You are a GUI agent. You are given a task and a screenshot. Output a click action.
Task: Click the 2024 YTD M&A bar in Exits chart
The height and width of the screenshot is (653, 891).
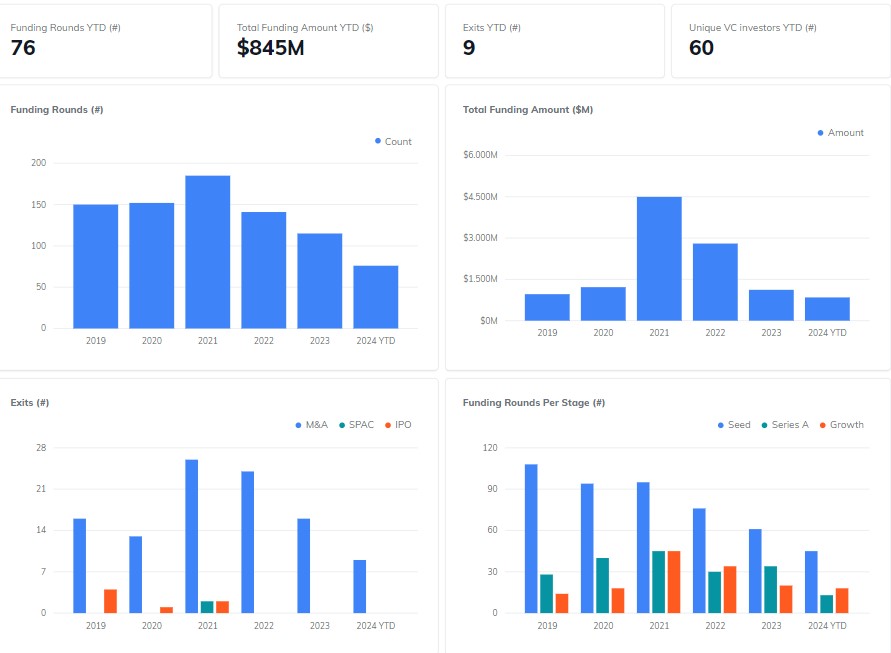(x=360, y=587)
